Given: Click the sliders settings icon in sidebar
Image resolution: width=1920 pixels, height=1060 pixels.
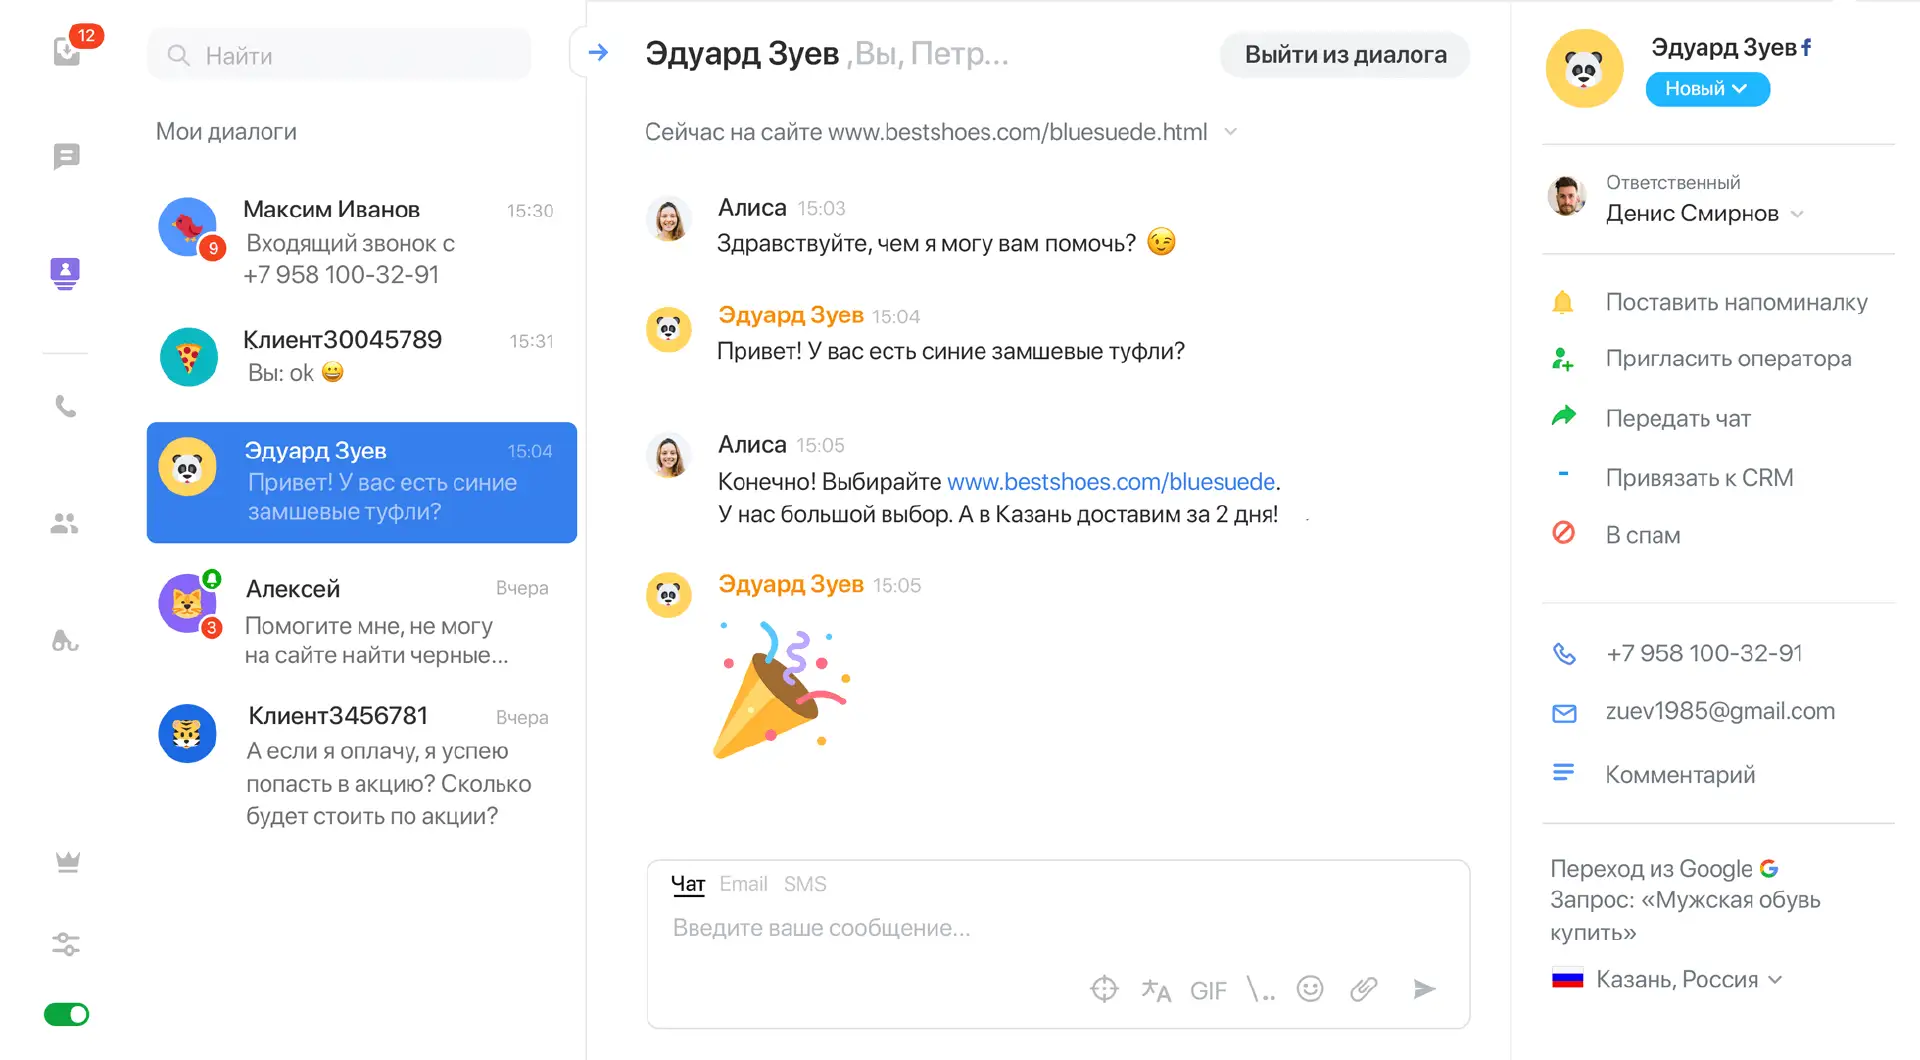Looking at the screenshot, I should (x=66, y=944).
